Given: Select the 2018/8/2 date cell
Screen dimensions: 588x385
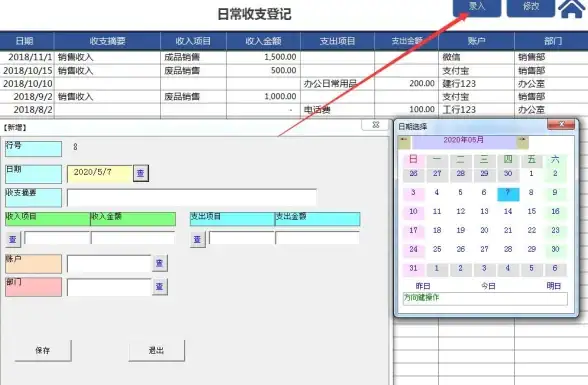Looking at the screenshot, I should 27,110.
